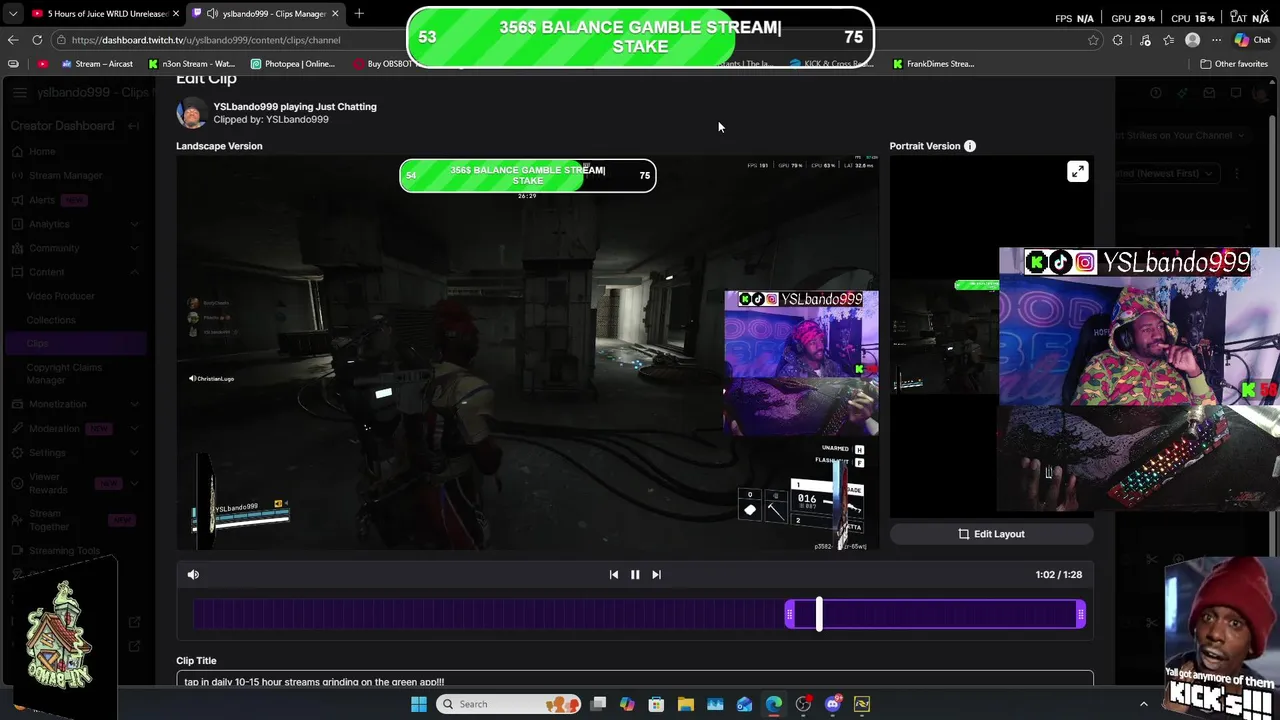Click the landscape clip video preview

[527, 352]
